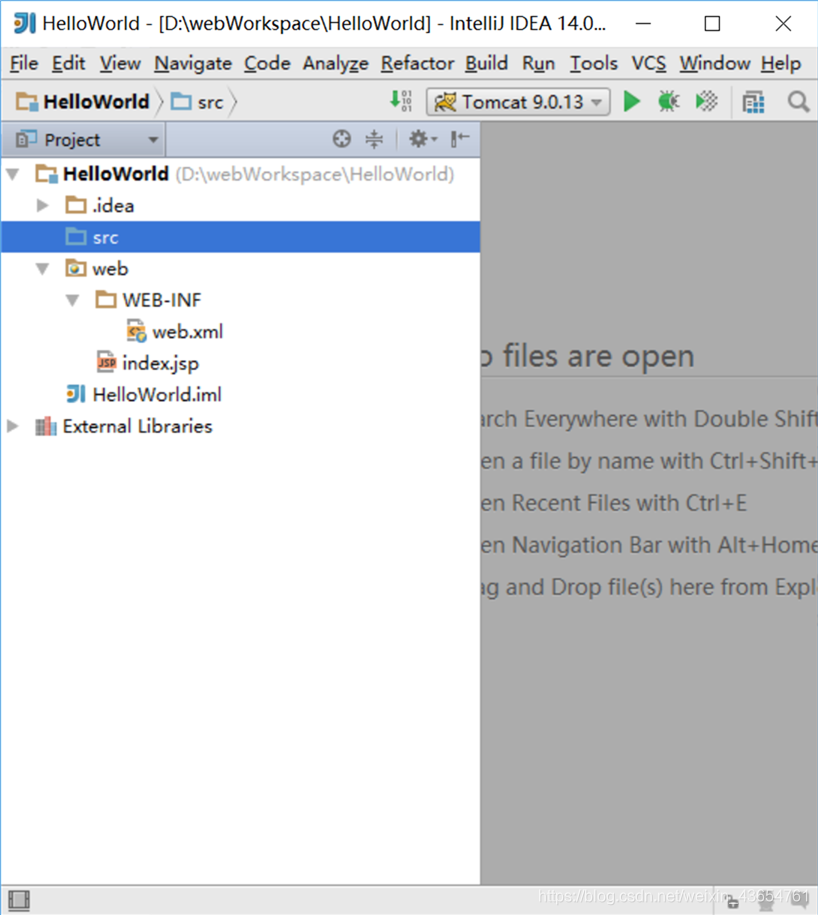The width and height of the screenshot is (818, 915).
Task: Open the View menu
Action: point(120,63)
